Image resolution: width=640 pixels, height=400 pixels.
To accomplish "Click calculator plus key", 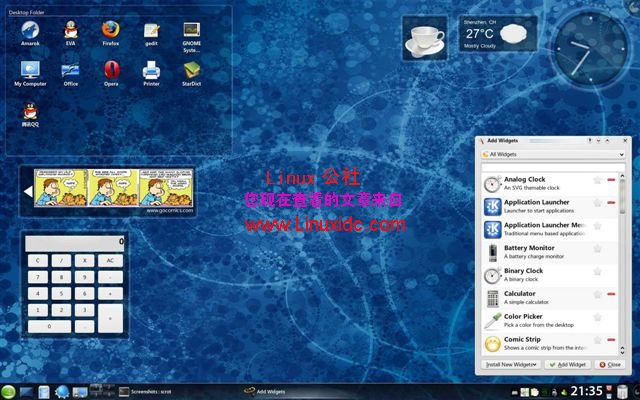I will coord(110,293).
